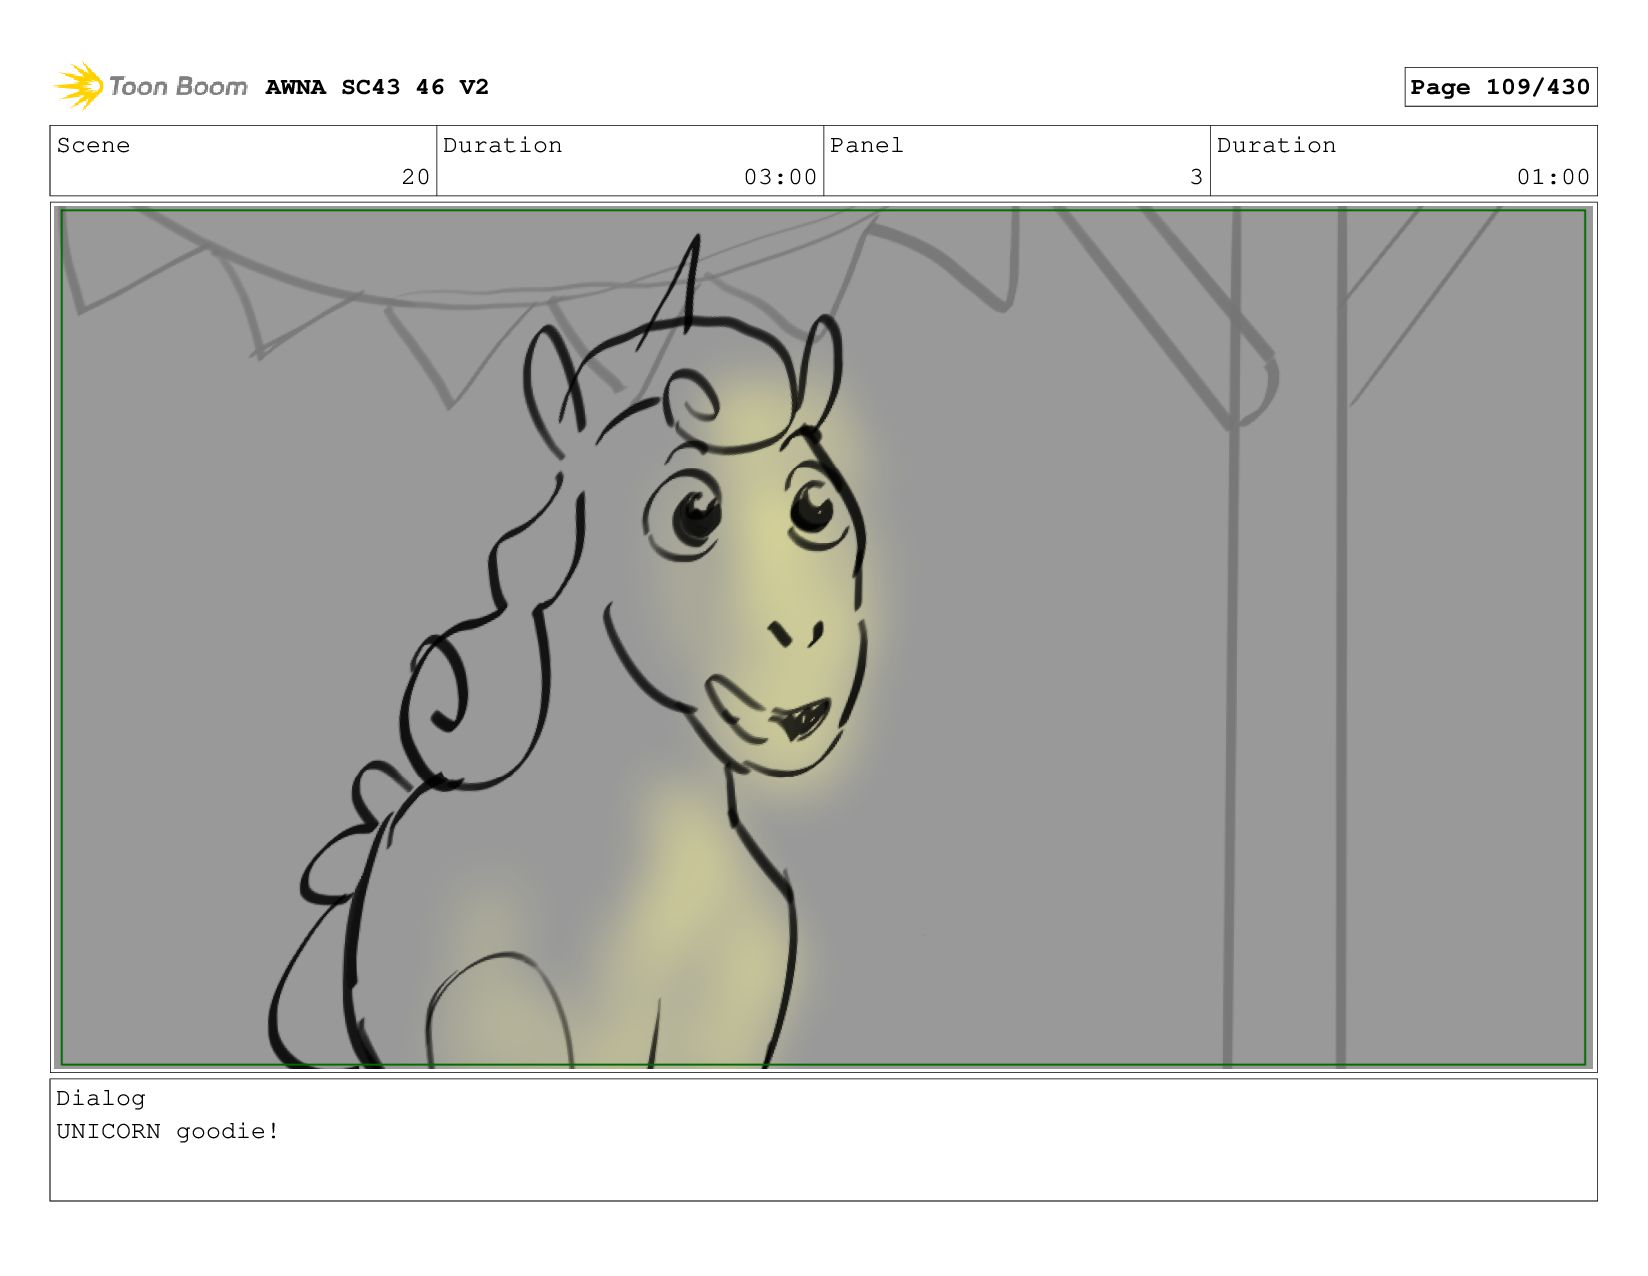Select the panel duration value "01:00"

(1553, 177)
